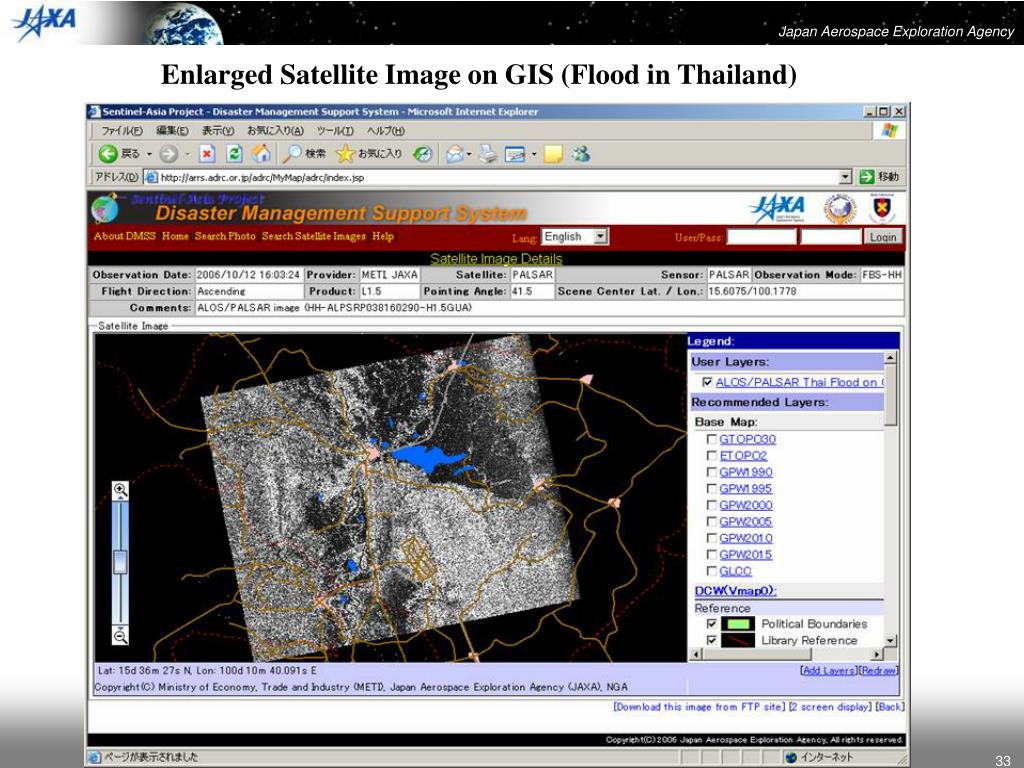Enable the GLCC layer checkbox
1024x768 pixels.
pyautogui.click(x=712, y=571)
